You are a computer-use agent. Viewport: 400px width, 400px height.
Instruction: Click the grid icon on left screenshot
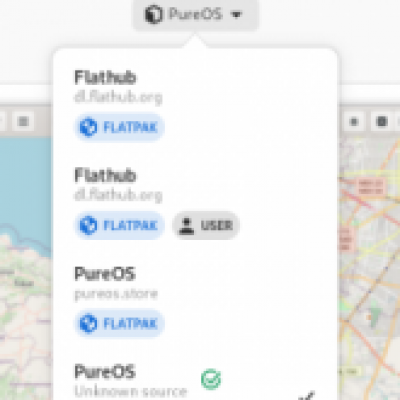23,121
